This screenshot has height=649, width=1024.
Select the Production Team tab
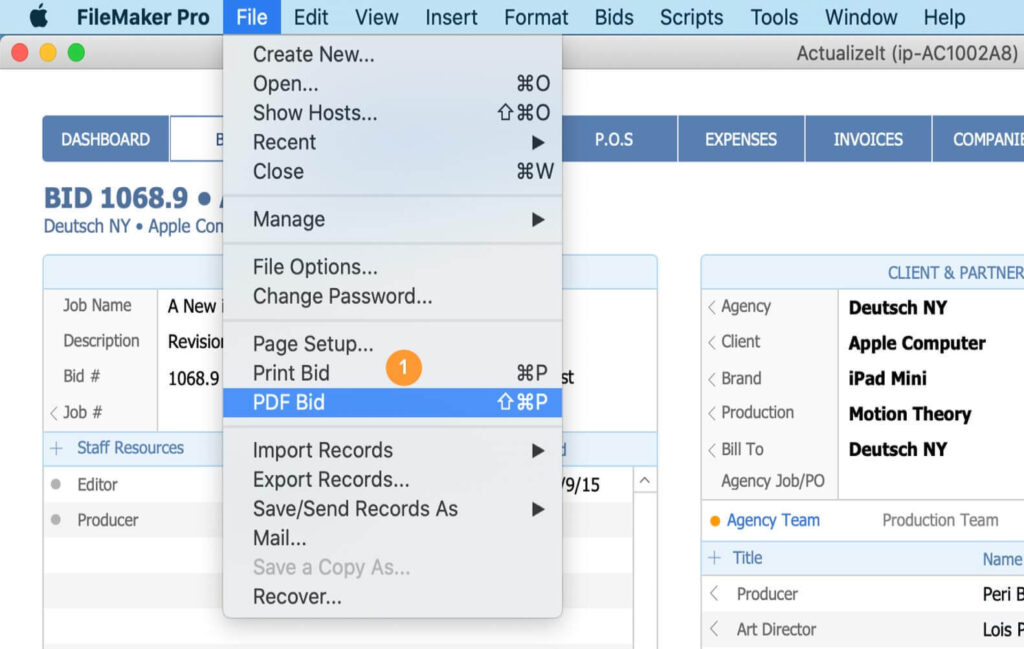940,520
